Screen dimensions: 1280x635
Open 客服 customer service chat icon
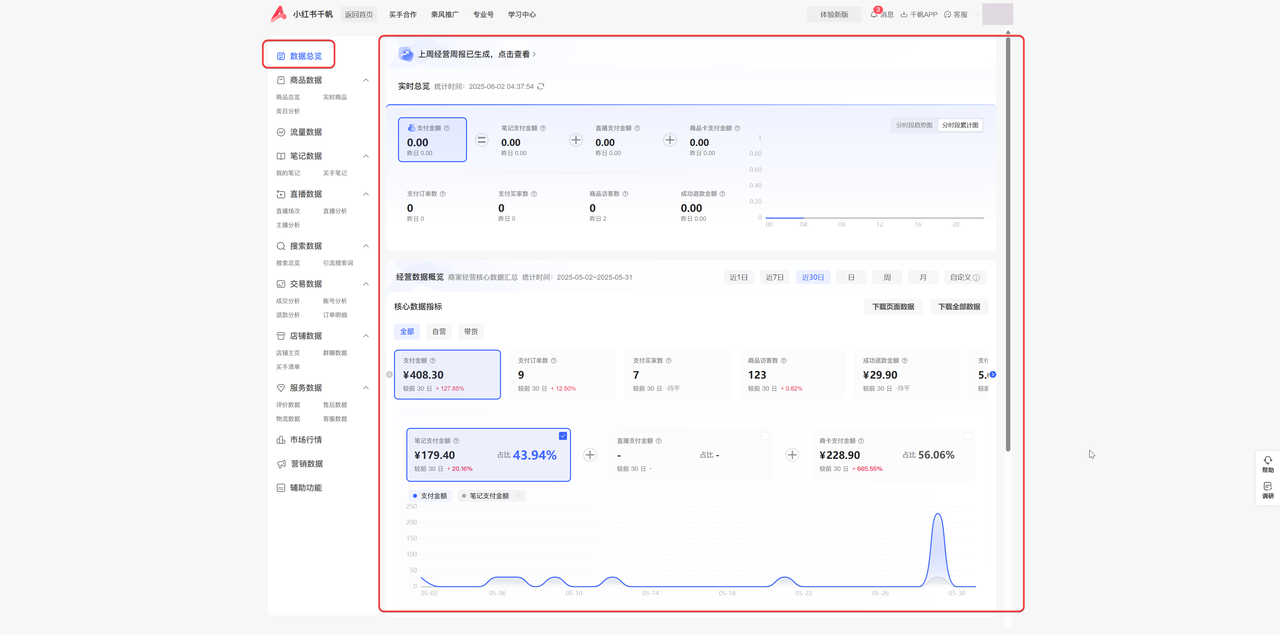(x=948, y=15)
